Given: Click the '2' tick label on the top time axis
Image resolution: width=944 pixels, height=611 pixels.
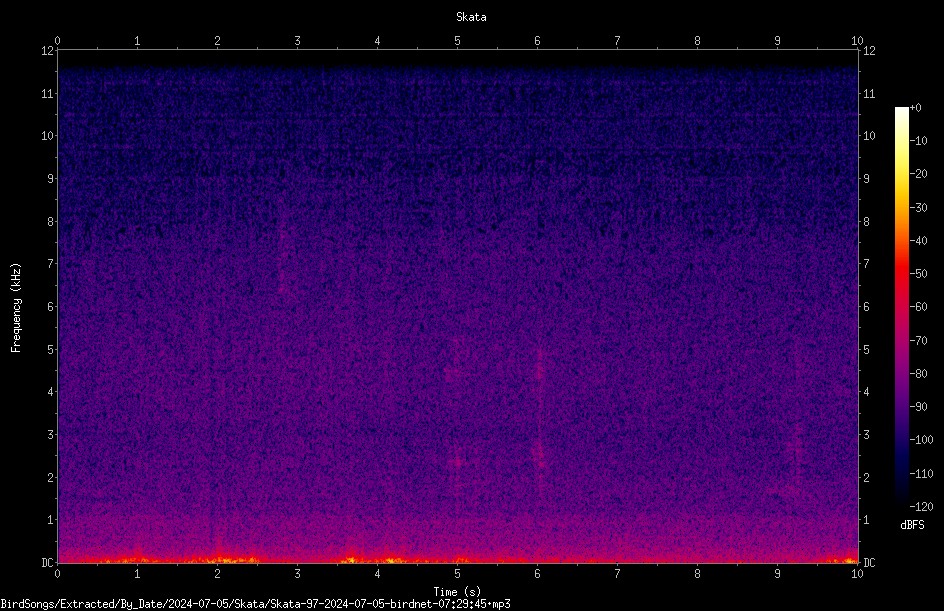Looking at the screenshot, I should (217, 40).
